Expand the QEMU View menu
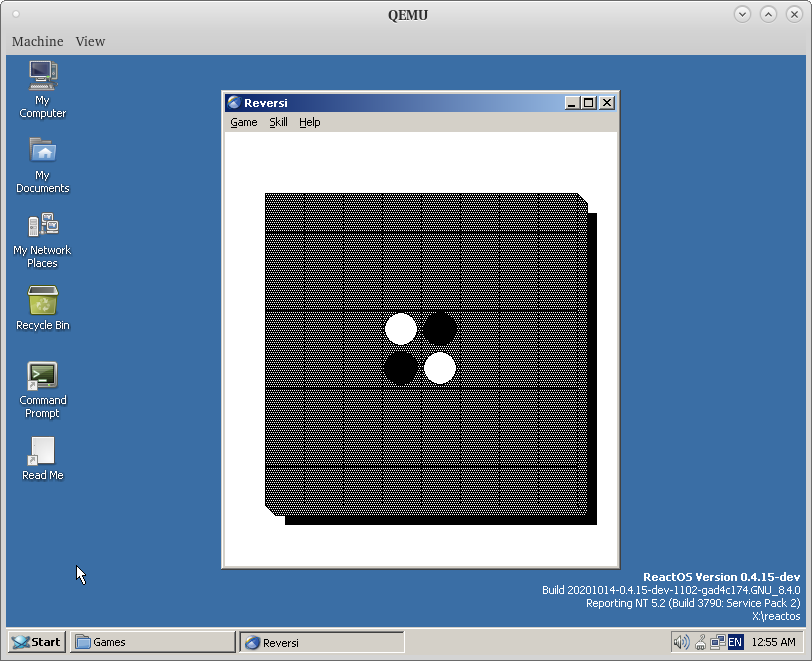This screenshot has width=812, height=661. click(90, 41)
